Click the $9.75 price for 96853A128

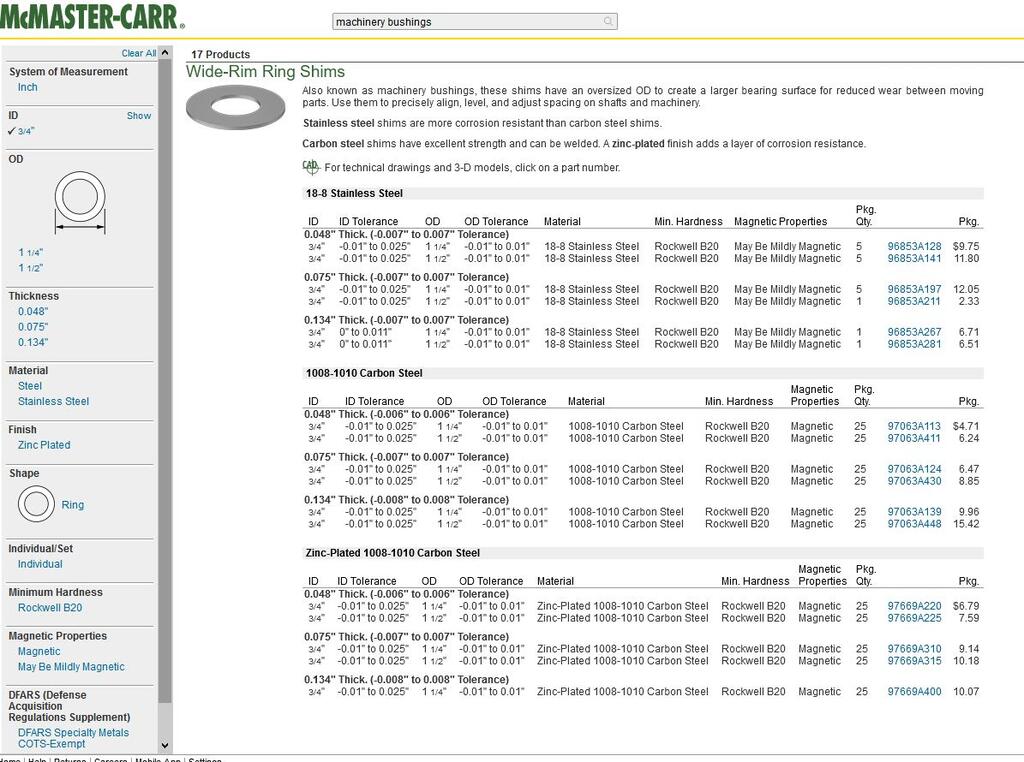point(966,246)
